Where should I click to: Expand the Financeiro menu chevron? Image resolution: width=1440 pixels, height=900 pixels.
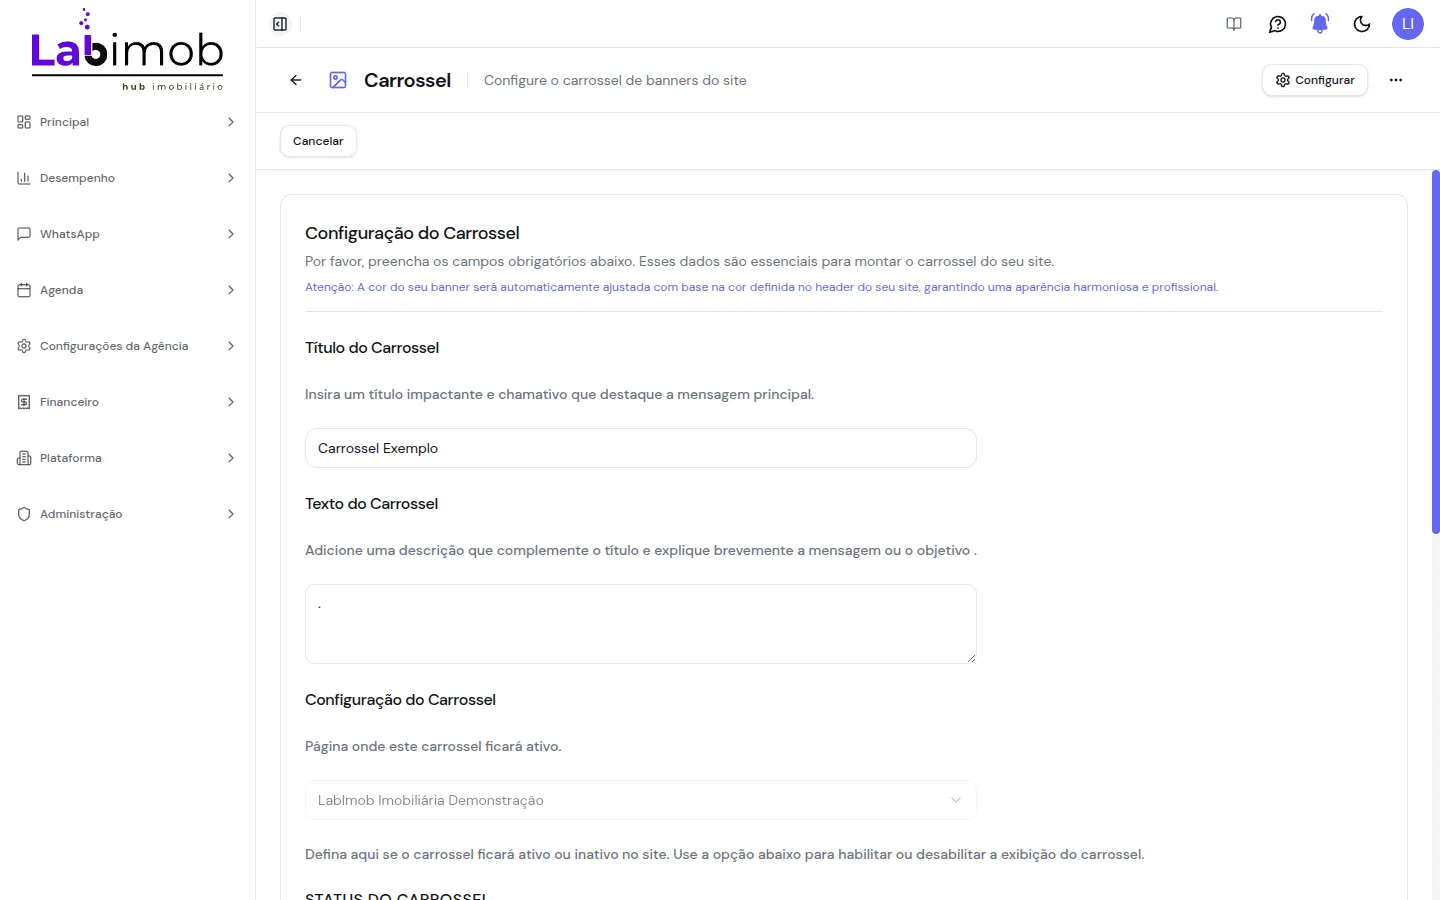(231, 402)
